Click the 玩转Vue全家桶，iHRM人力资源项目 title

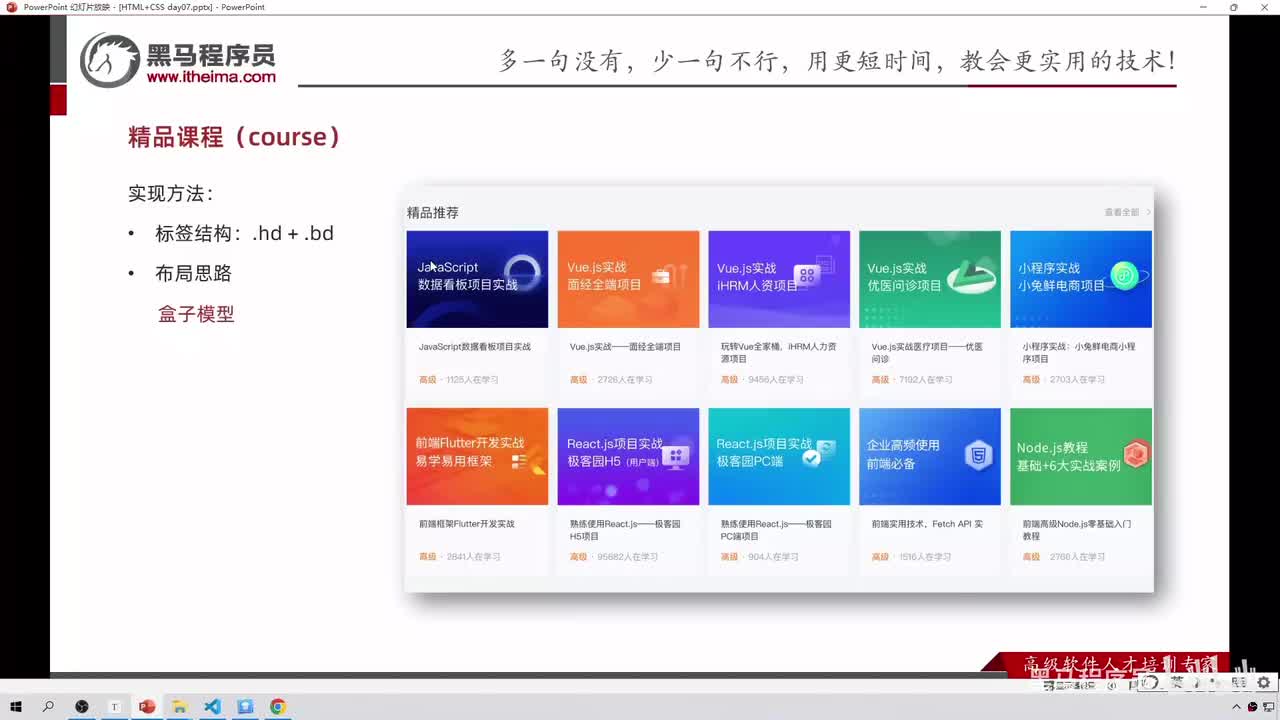tap(779, 352)
